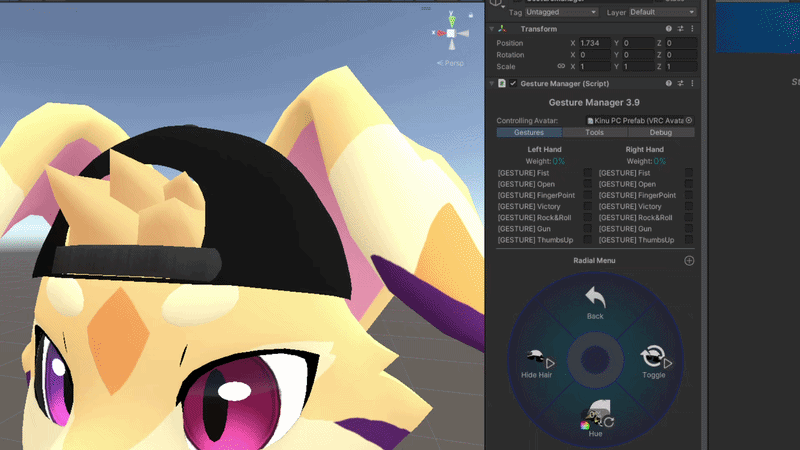Toggle Persp projection label in scene view
The width and height of the screenshot is (800, 450).
pyautogui.click(x=451, y=63)
